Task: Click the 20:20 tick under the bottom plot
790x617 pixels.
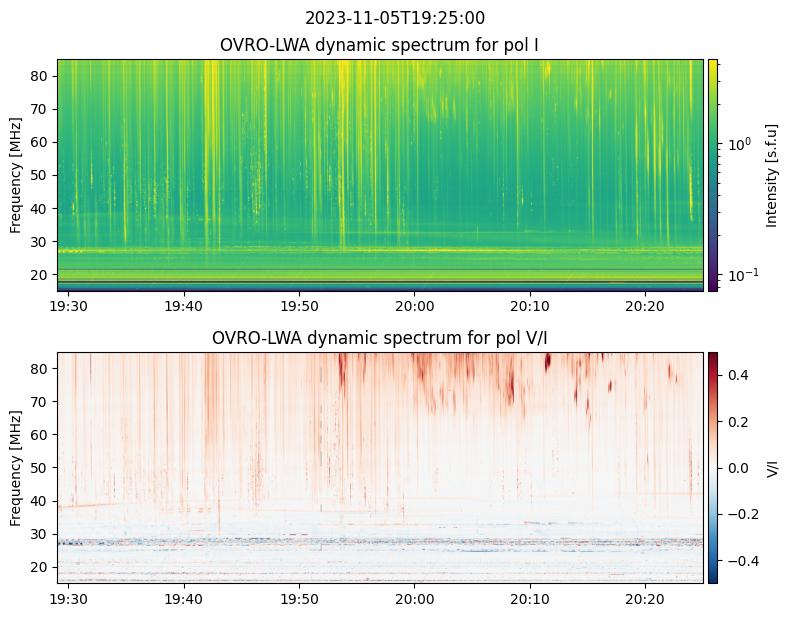Action: pyautogui.click(x=644, y=599)
